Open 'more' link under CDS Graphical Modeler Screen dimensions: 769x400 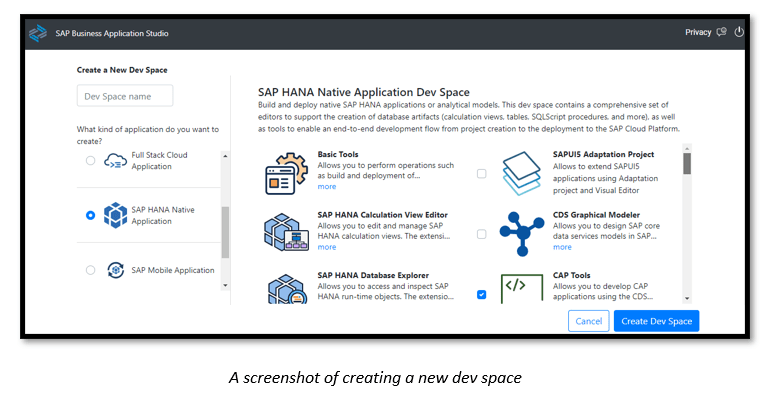point(562,247)
